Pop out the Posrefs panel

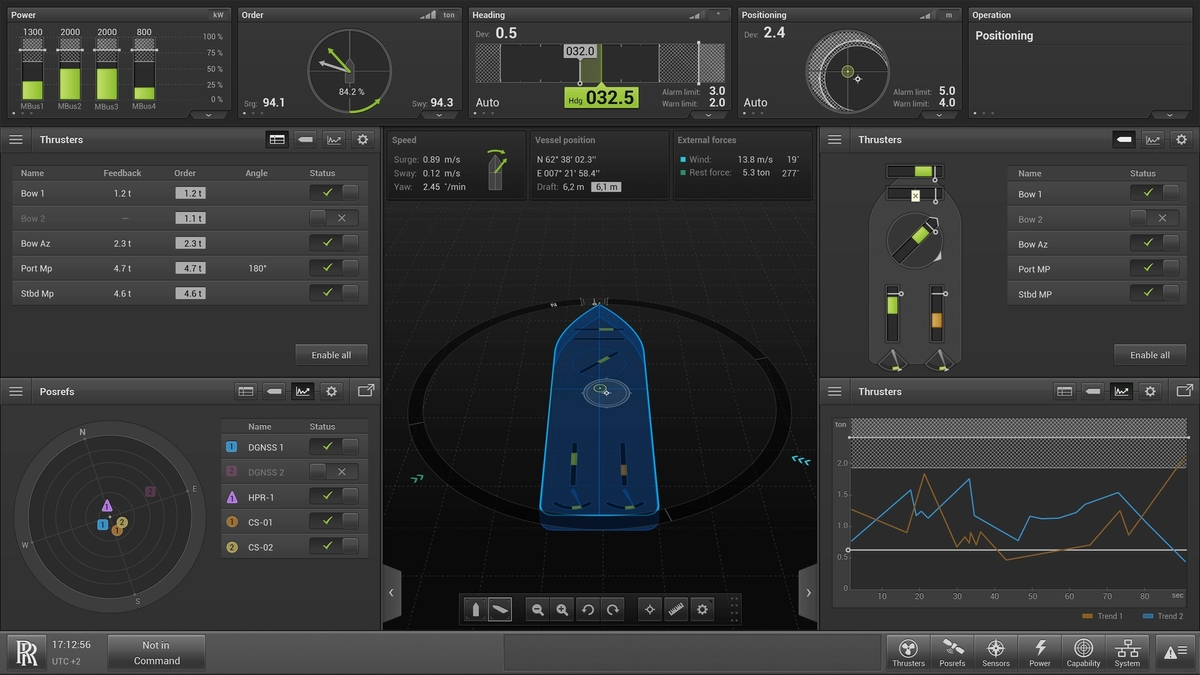pyautogui.click(x=365, y=391)
